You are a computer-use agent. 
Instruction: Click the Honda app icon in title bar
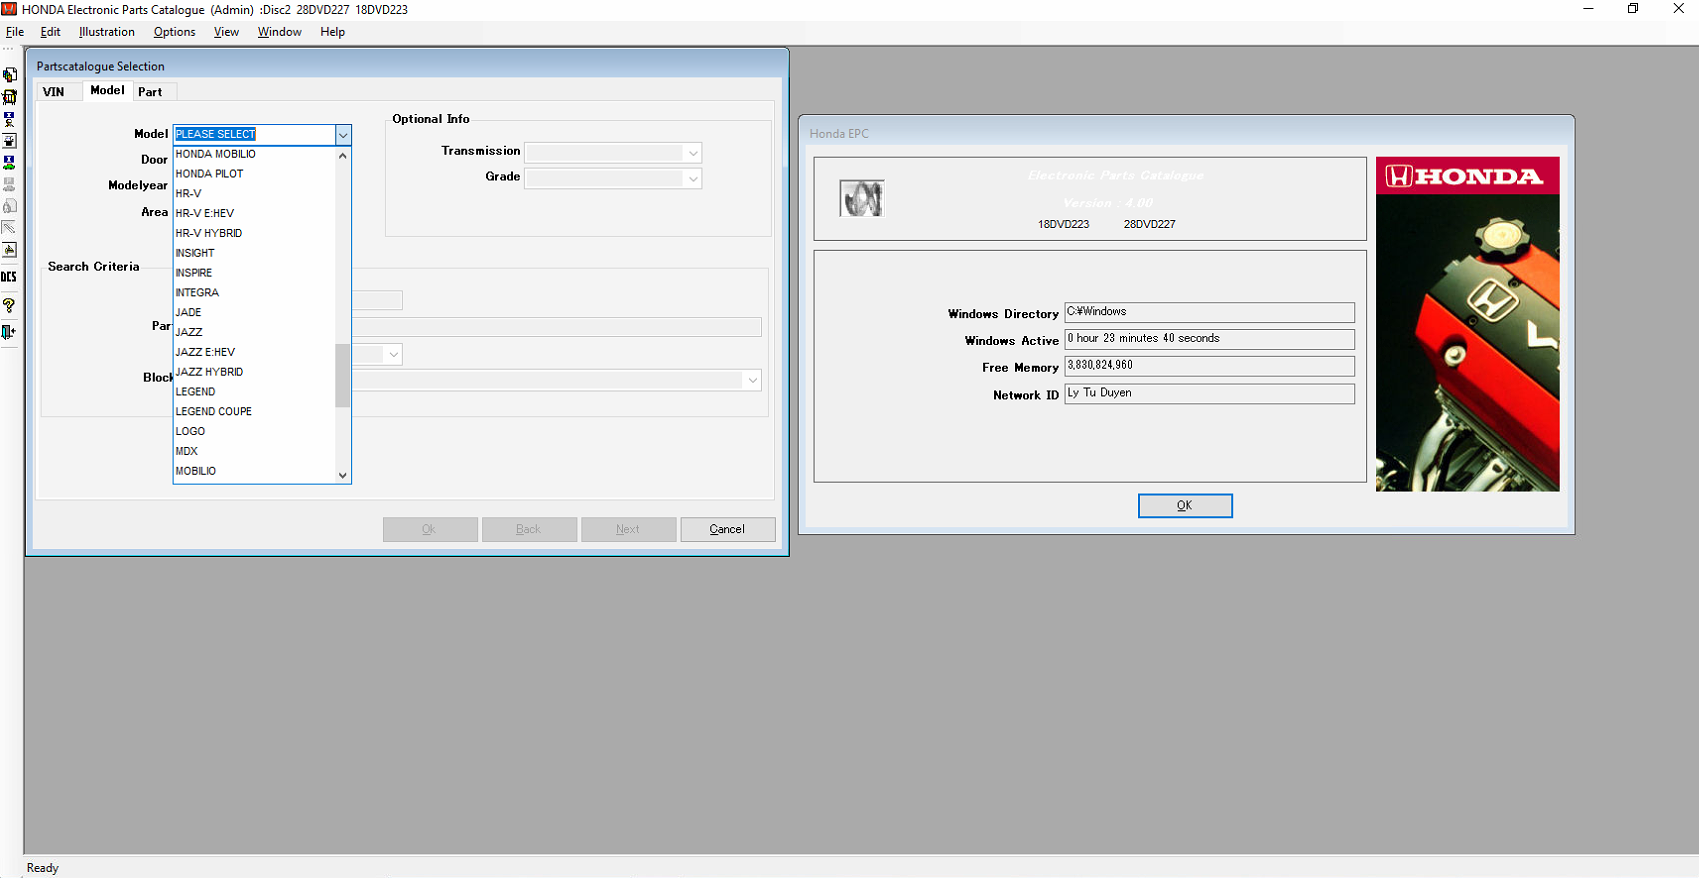click(9, 9)
